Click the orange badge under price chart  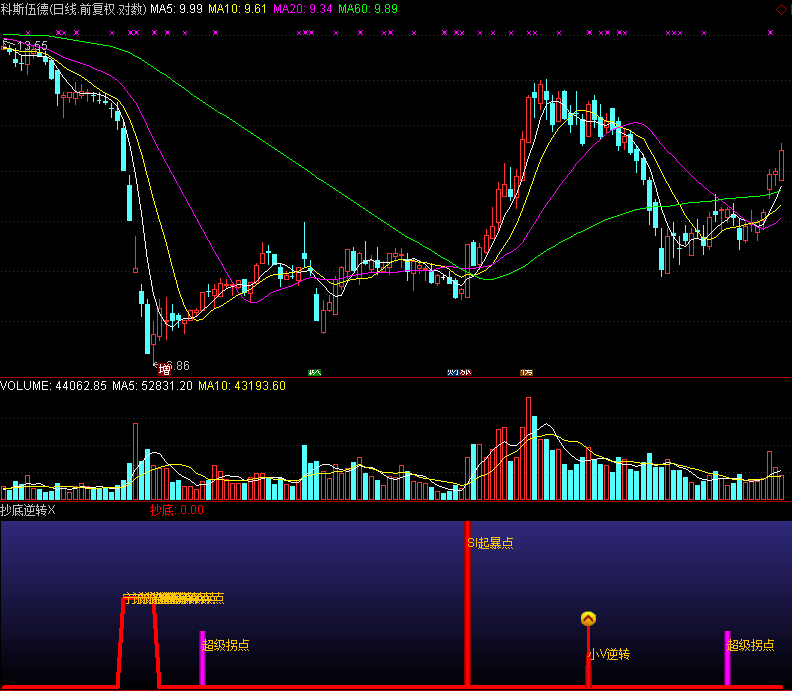526,373
